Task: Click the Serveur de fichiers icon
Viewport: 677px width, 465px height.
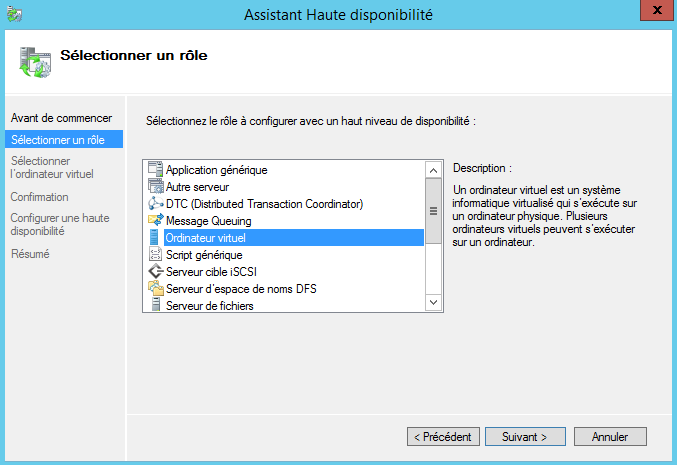Action: (x=155, y=305)
